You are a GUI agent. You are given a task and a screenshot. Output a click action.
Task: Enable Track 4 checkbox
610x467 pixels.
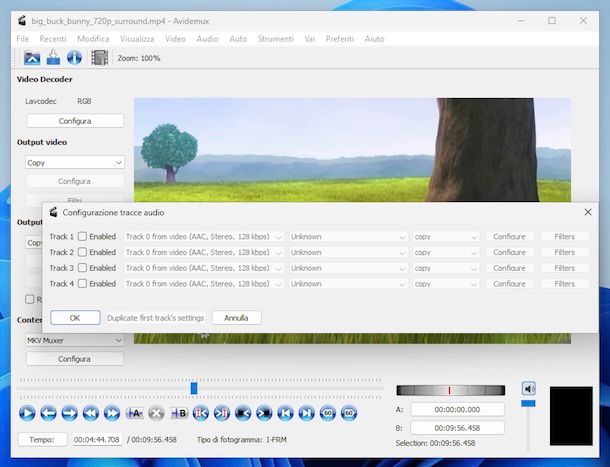pyautogui.click(x=82, y=284)
